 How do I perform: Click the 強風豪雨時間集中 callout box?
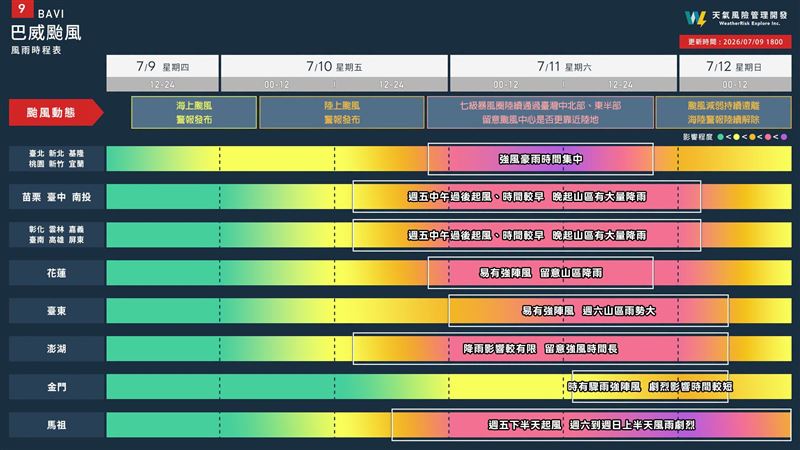[x=540, y=159]
